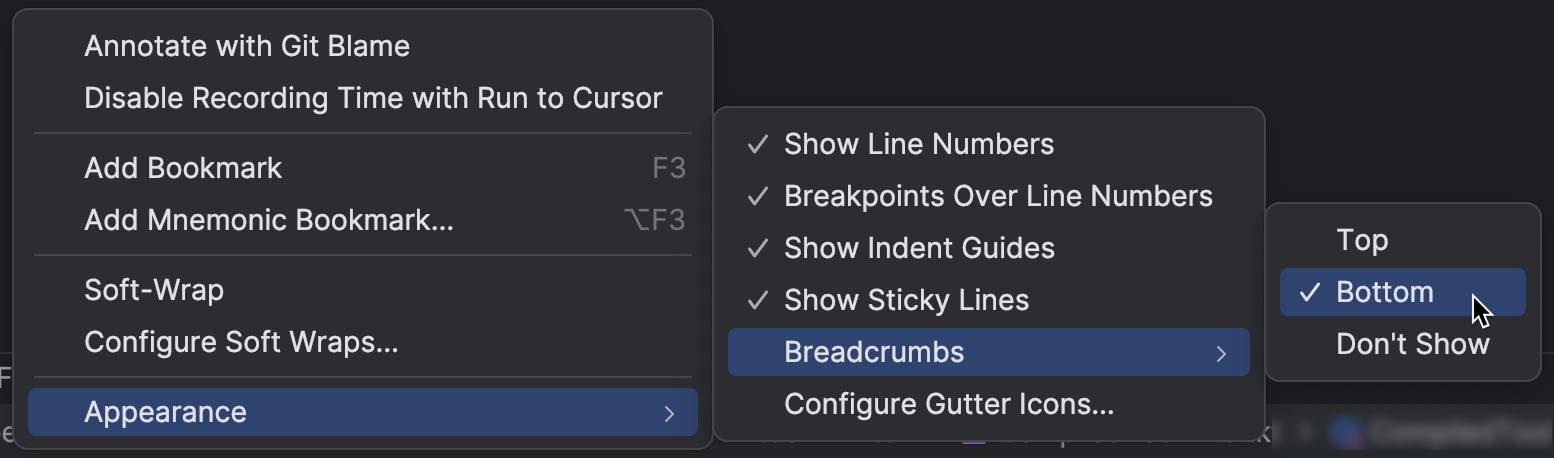Screen dimensions: 1554x458
Task: Set breadcrumbs position to Top
Action: point(1362,240)
